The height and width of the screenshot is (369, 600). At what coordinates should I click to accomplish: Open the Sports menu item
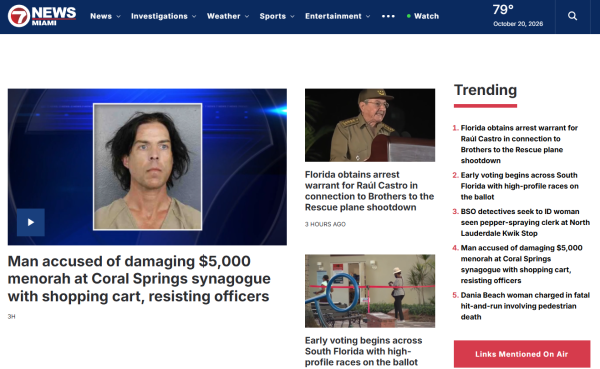coord(272,16)
